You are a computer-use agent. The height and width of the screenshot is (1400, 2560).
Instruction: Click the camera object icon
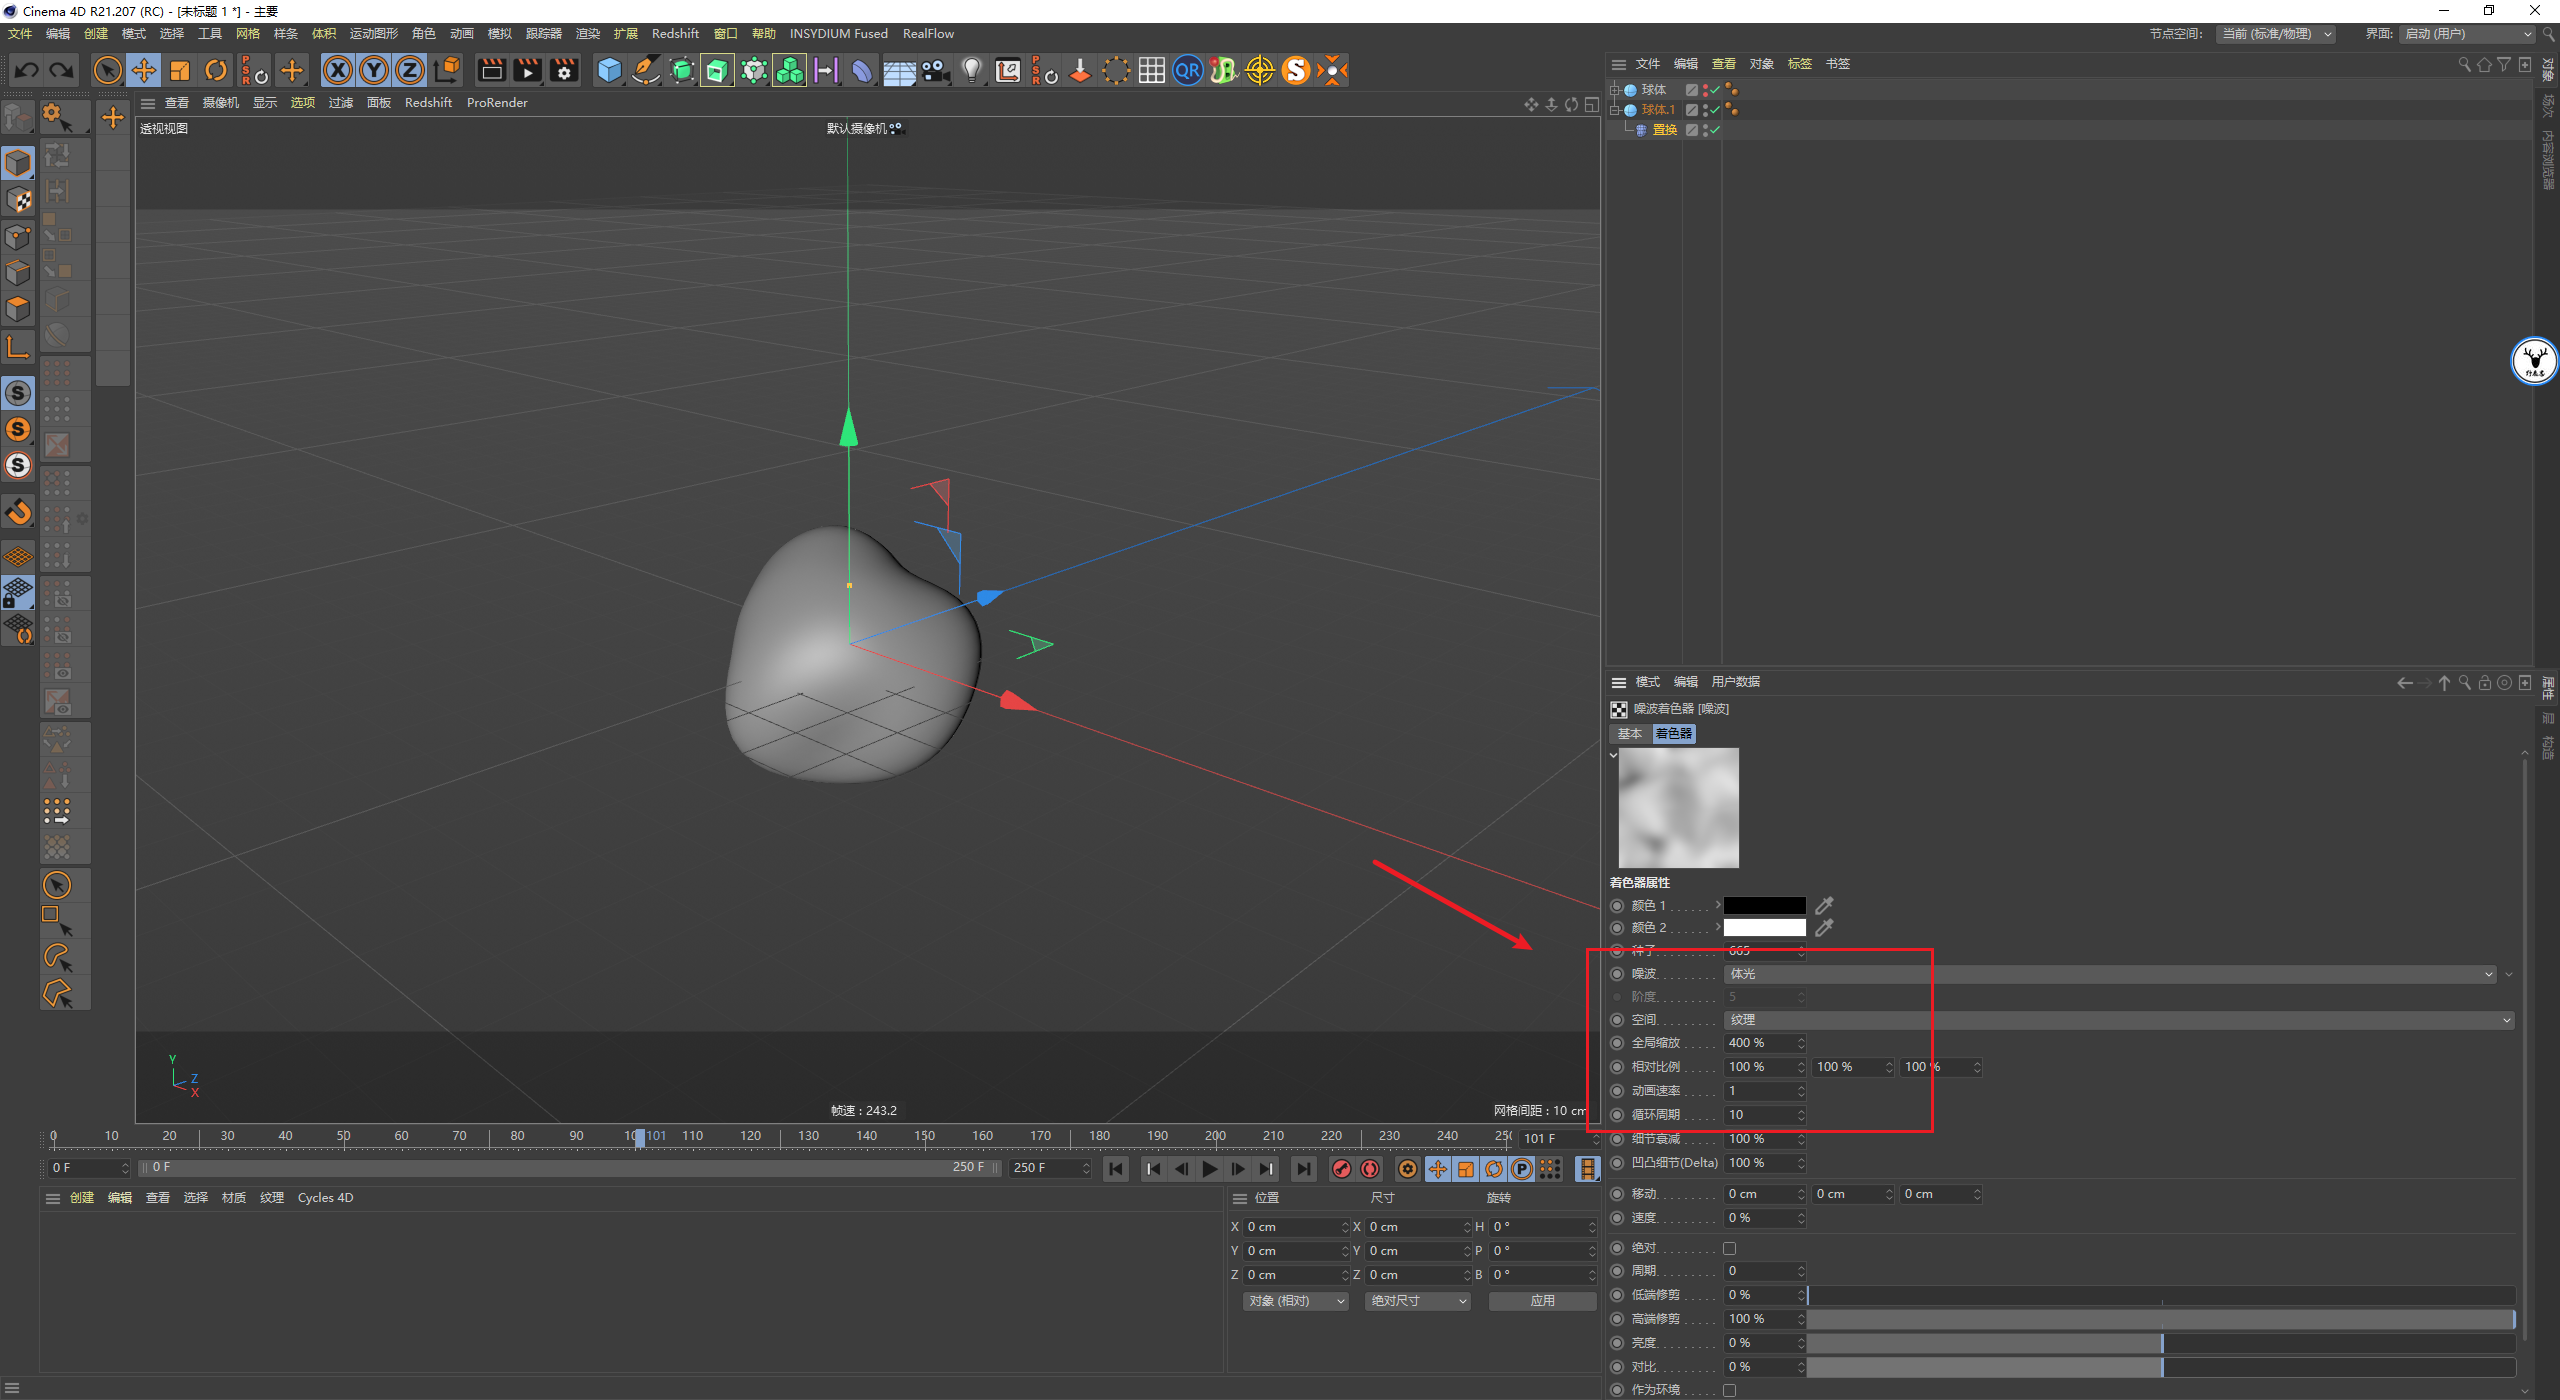pyautogui.click(x=935, y=70)
